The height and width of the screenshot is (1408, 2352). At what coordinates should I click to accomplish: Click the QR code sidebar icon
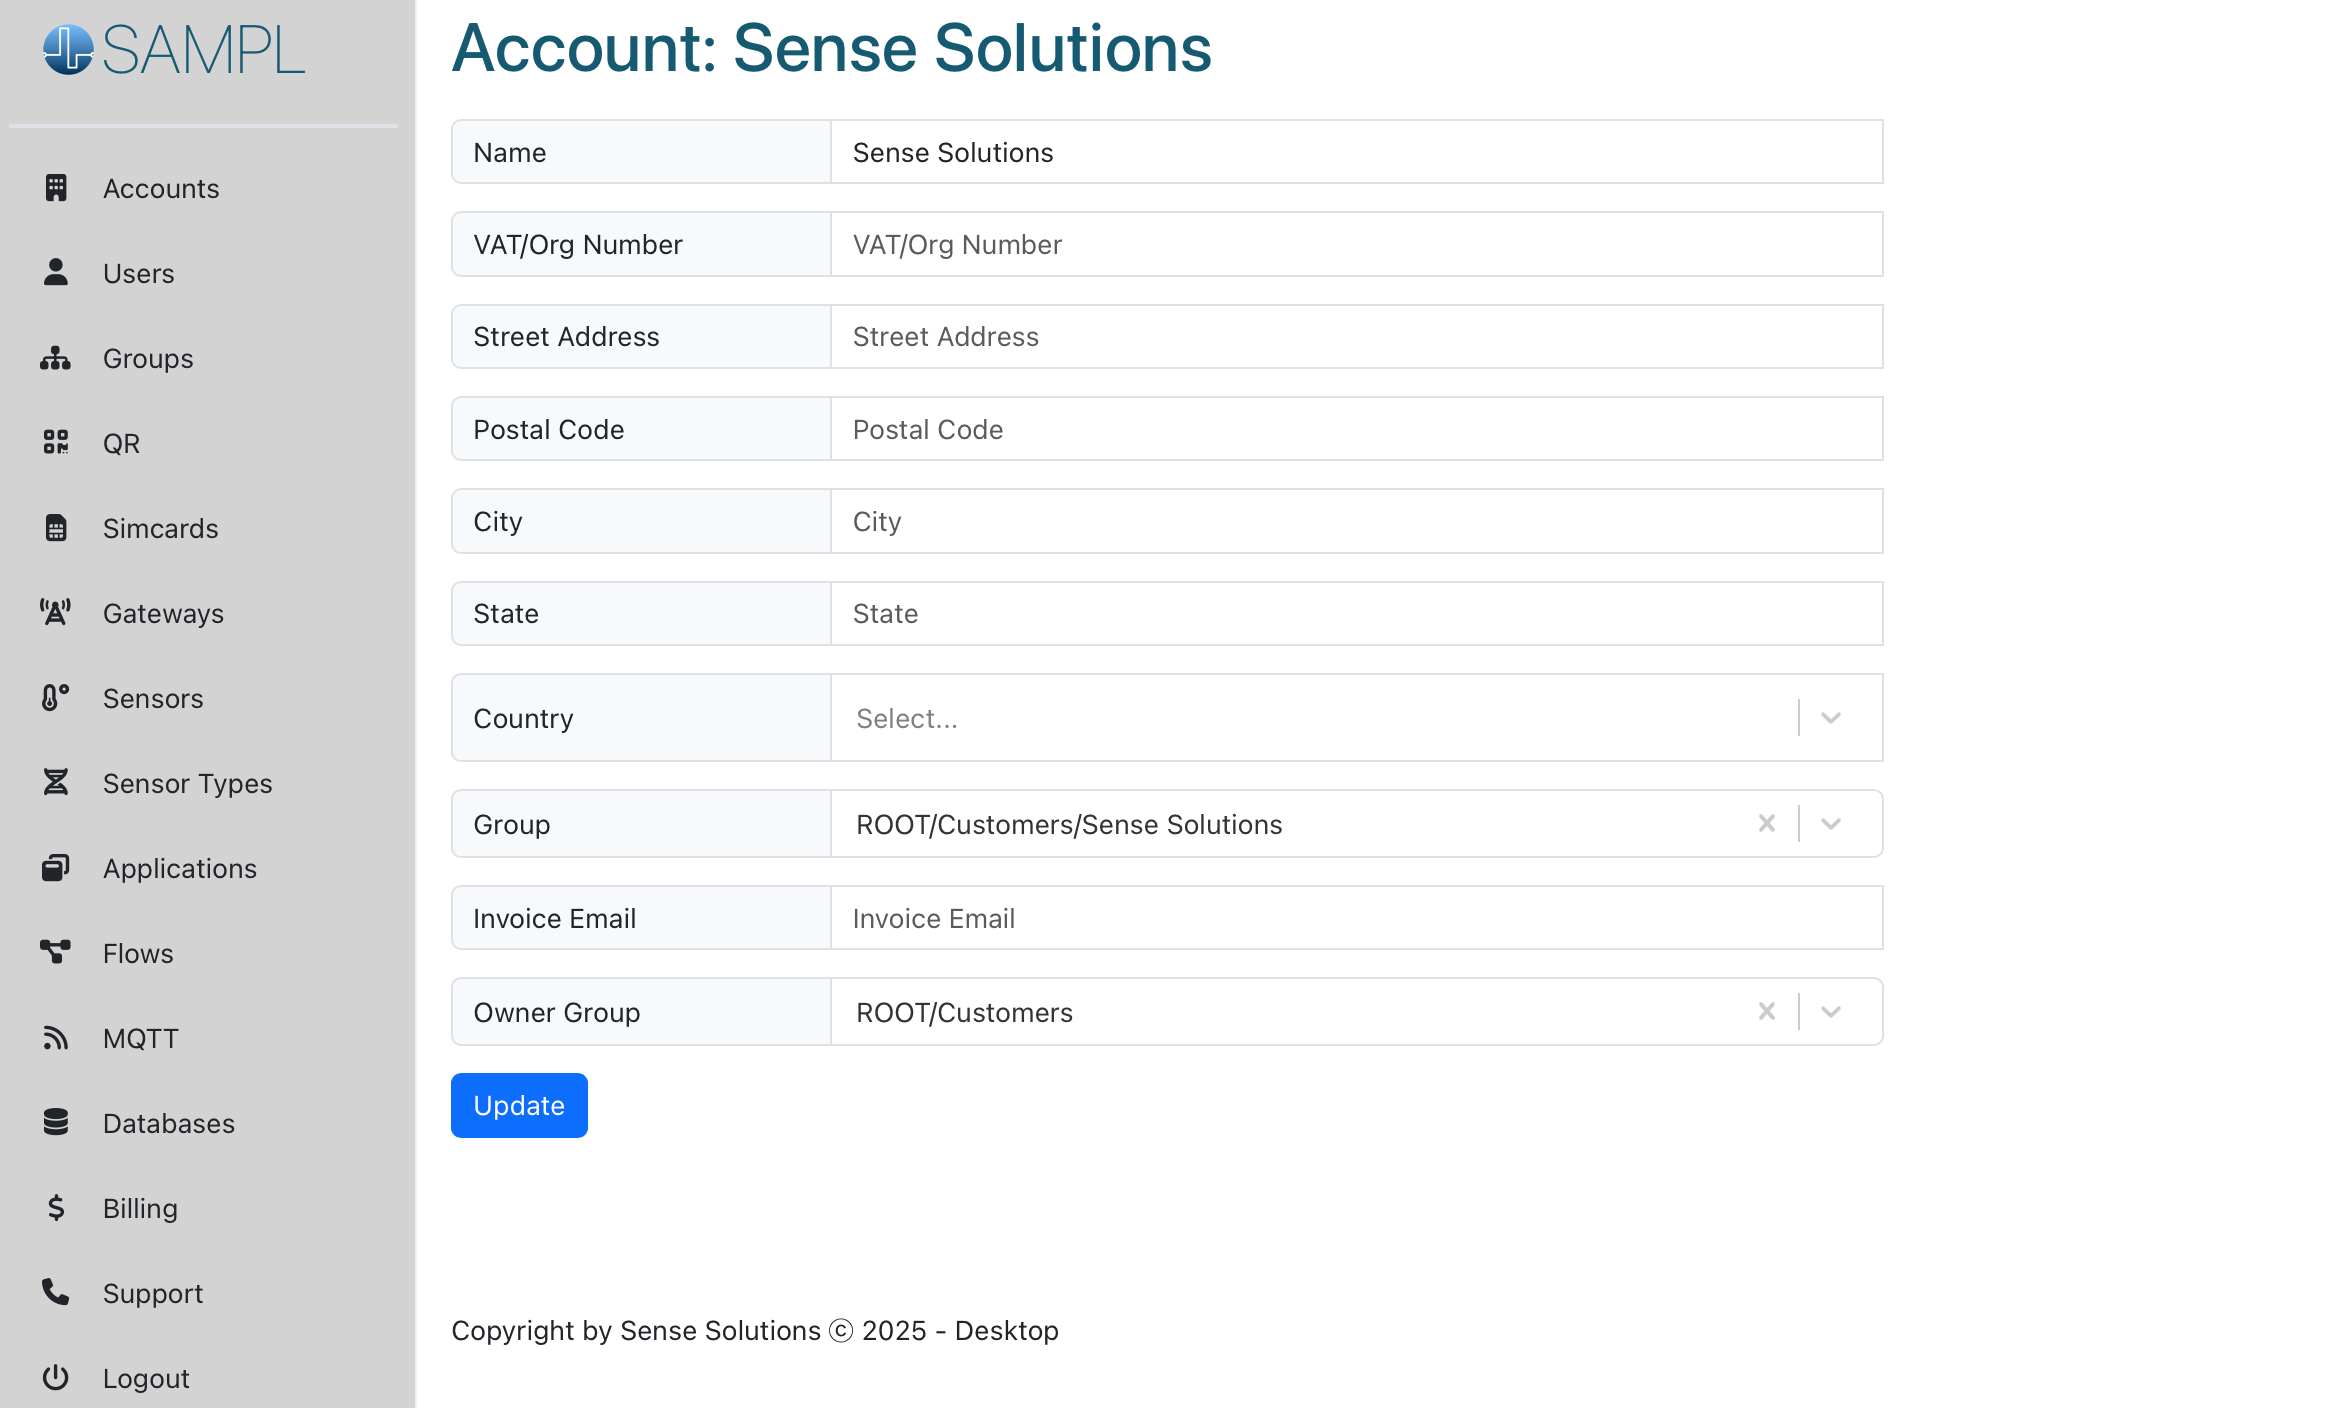click(55, 442)
